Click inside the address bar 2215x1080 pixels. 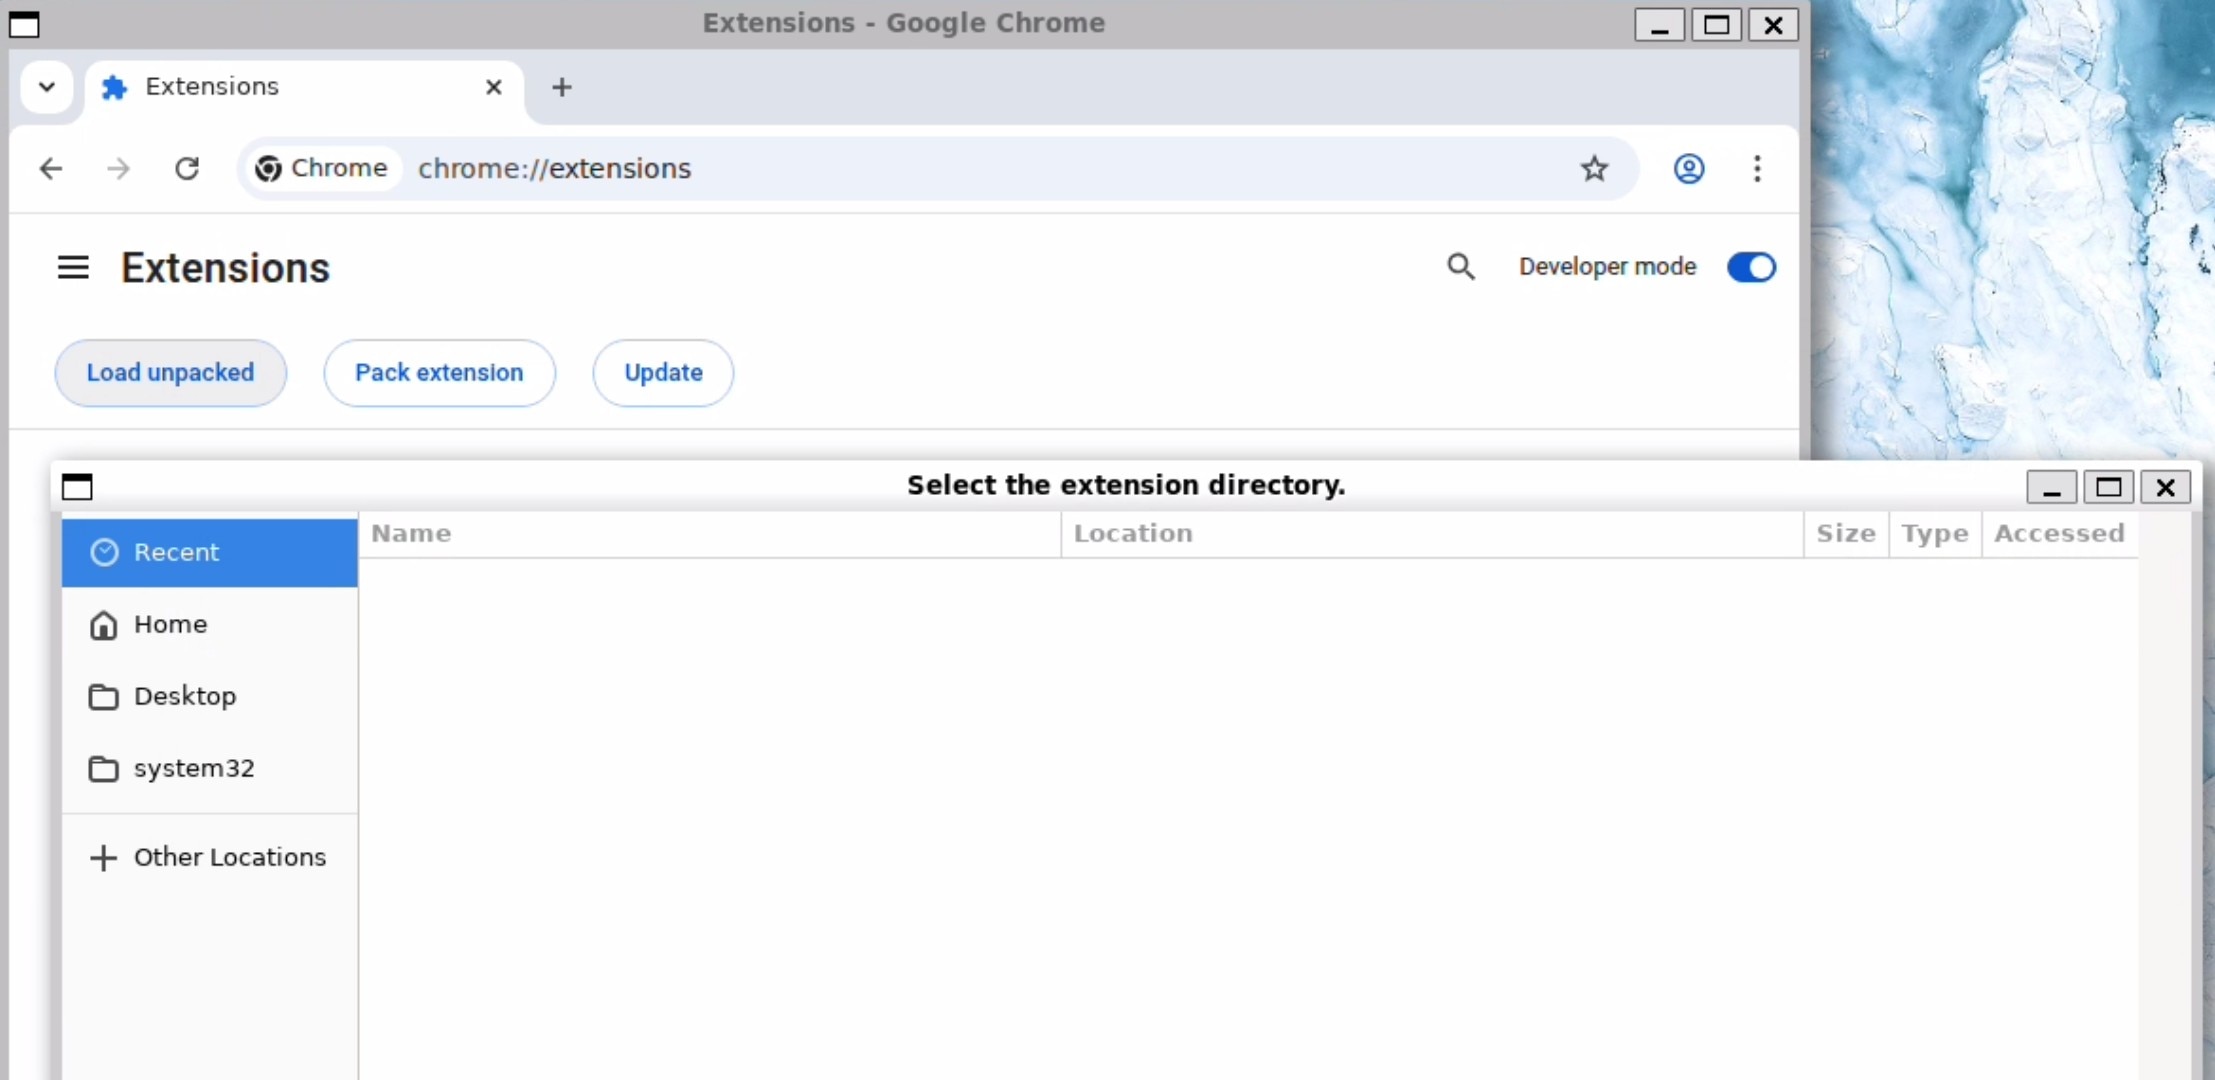click(x=900, y=168)
